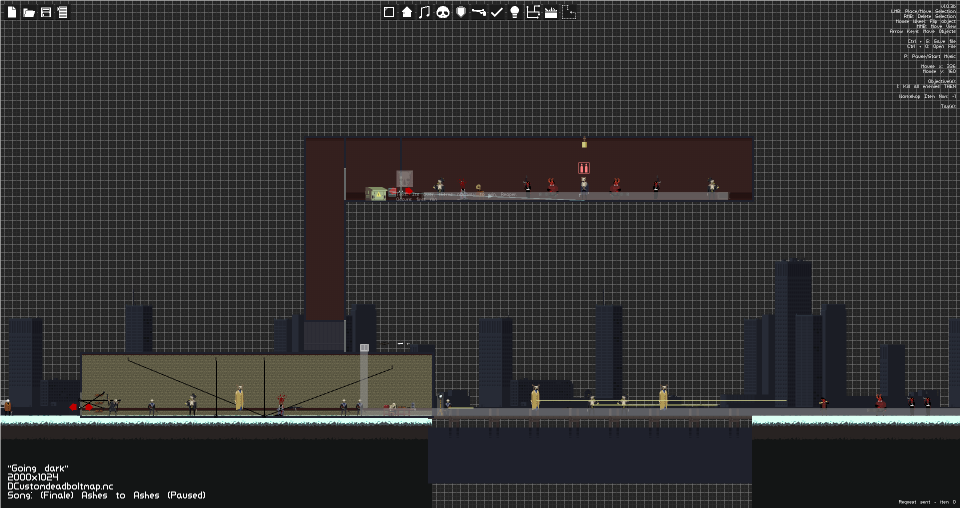Create a new map file
This screenshot has height=508, width=960.
(x=12, y=12)
